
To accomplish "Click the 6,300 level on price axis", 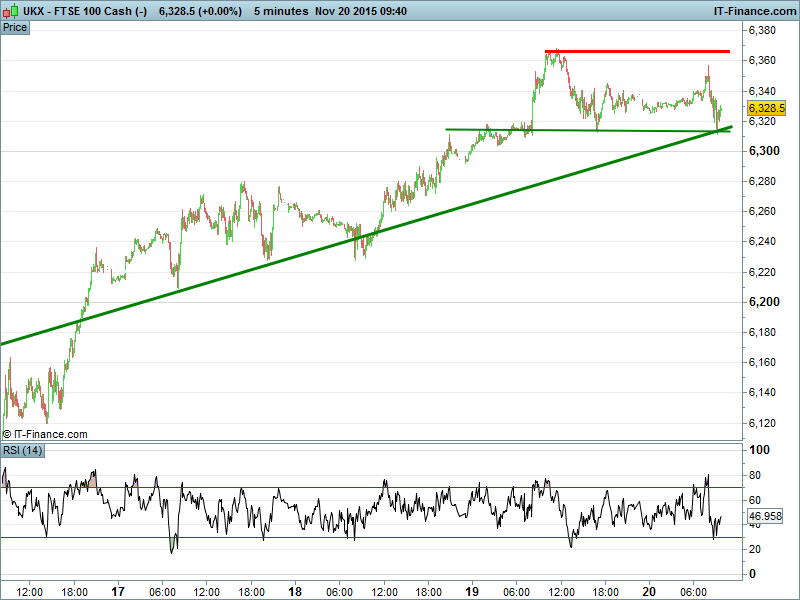I will [x=763, y=151].
